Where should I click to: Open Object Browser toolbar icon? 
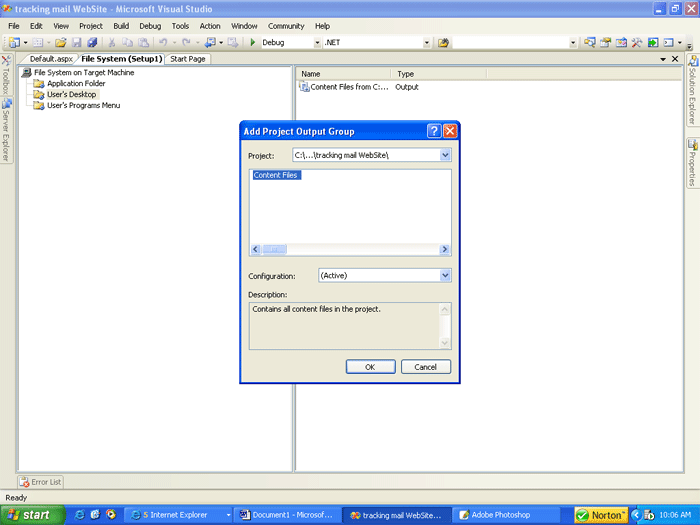point(621,42)
